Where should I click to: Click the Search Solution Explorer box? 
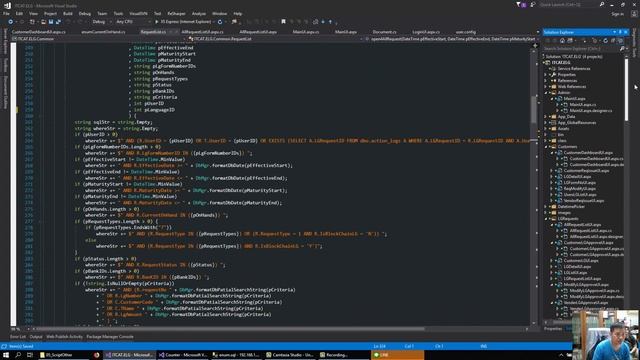(581, 49)
